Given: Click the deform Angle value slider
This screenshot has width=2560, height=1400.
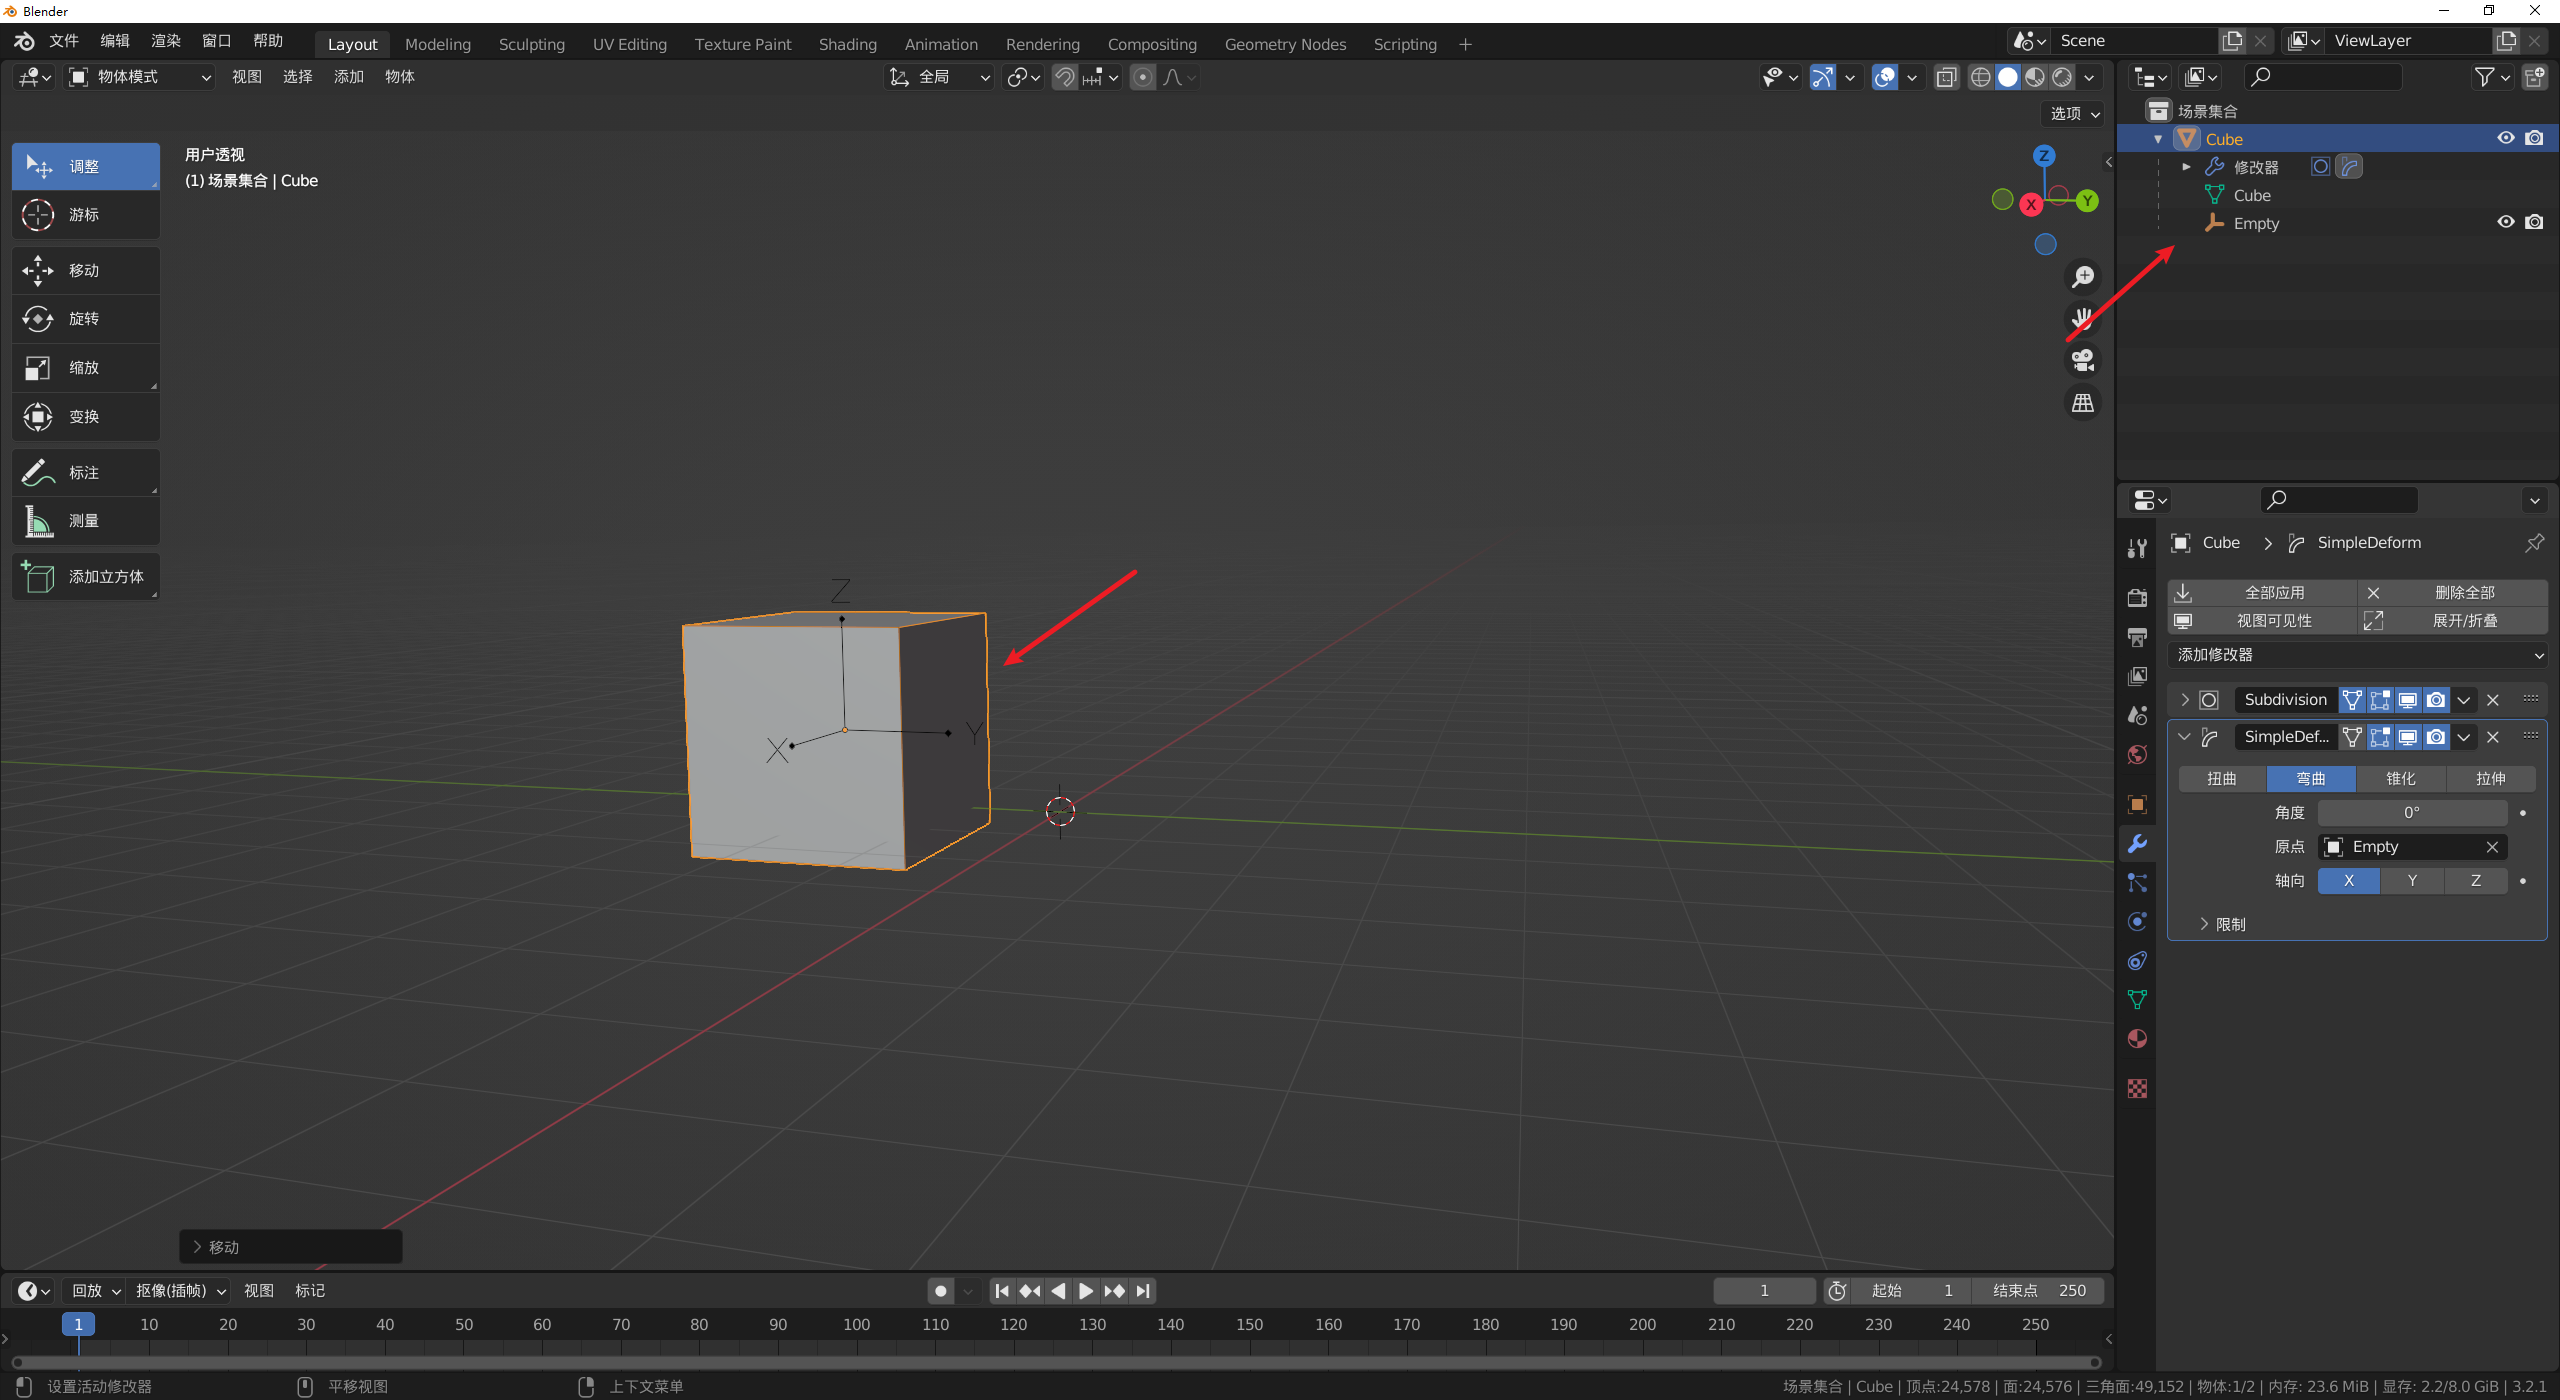Looking at the screenshot, I should [2411, 813].
